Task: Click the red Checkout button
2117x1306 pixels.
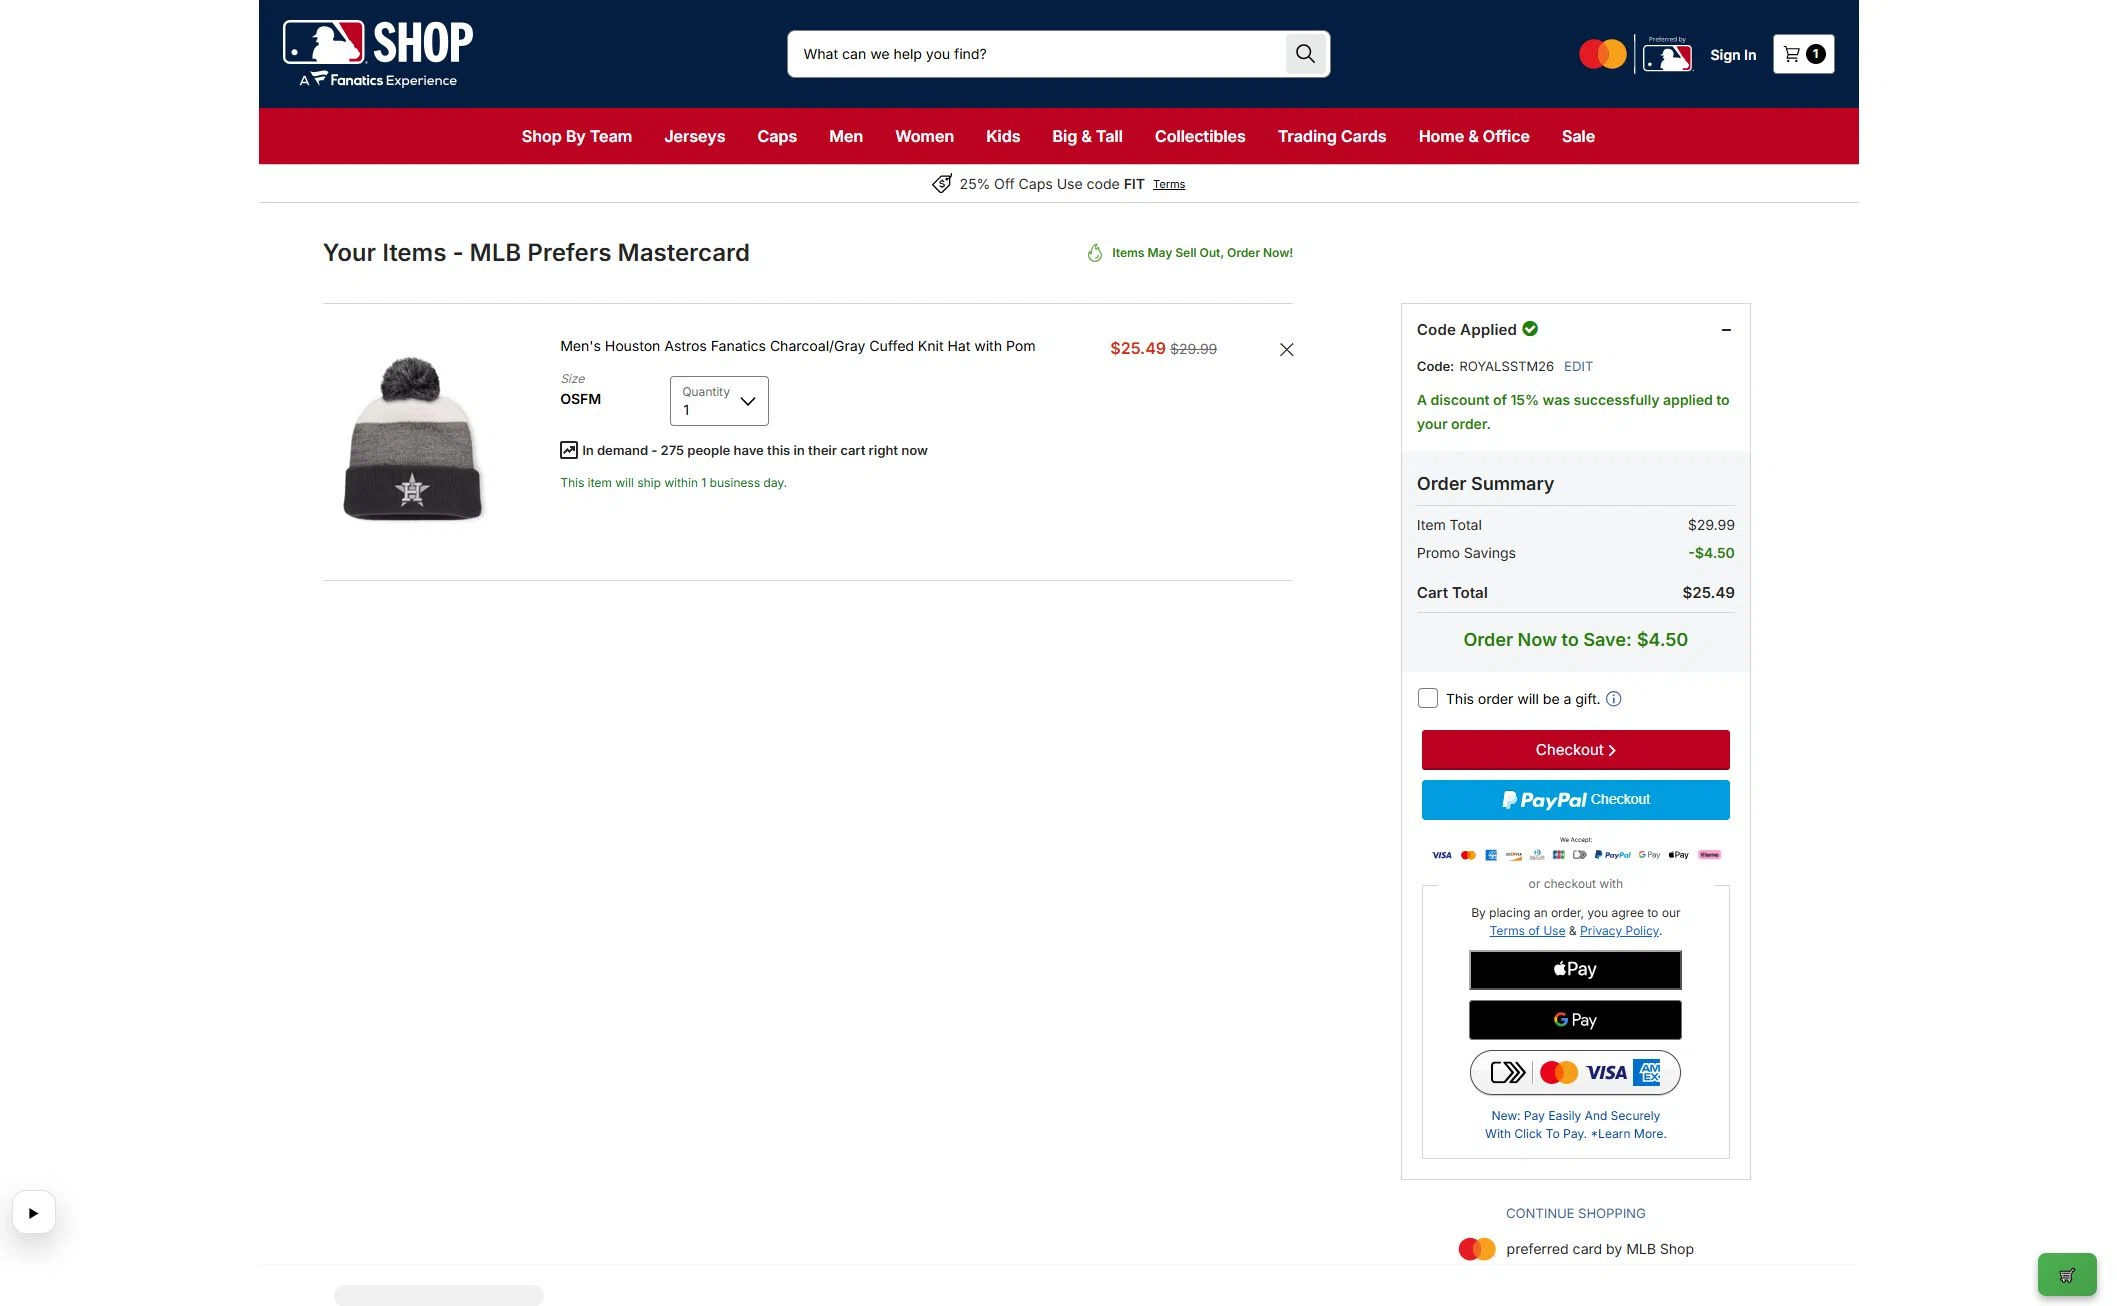Action: (x=1575, y=750)
